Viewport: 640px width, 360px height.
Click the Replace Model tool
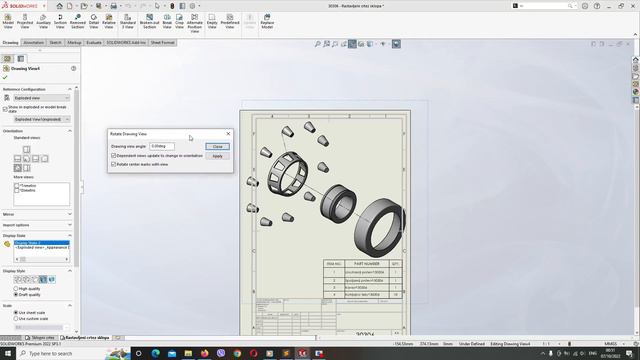tap(267, 21)
